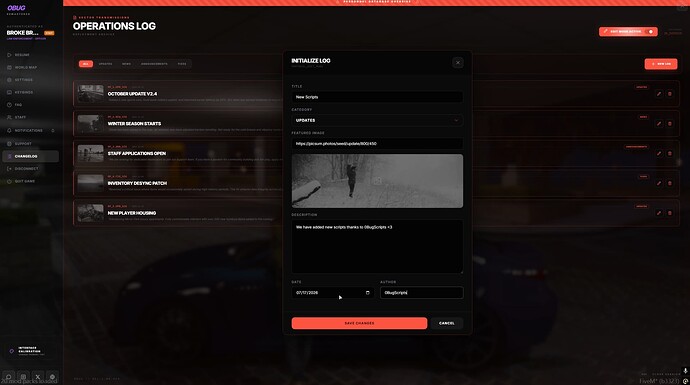Open the Winter Season Starts thumbnail
Viewport: 690px width, 385px height.
[x=91, y=124]
